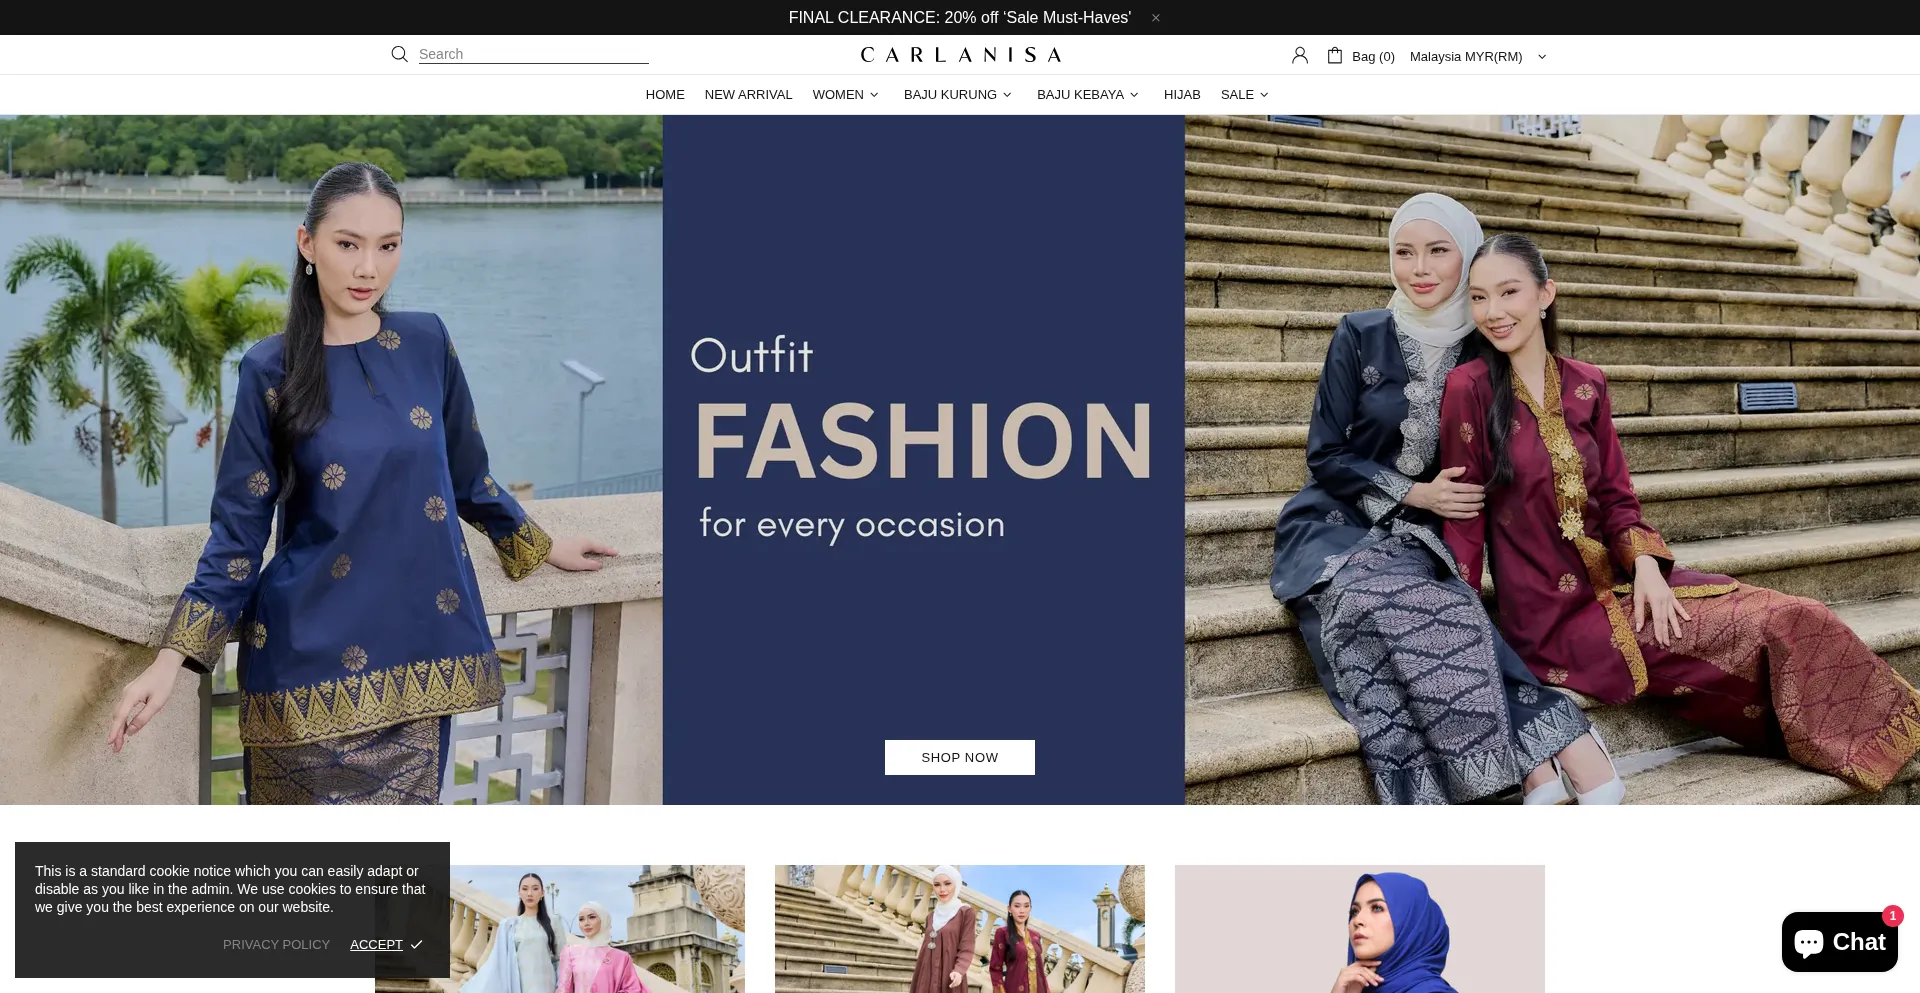The image size is (1920, 993).
Task: Click the chat notification badge
Action: 1892,916
